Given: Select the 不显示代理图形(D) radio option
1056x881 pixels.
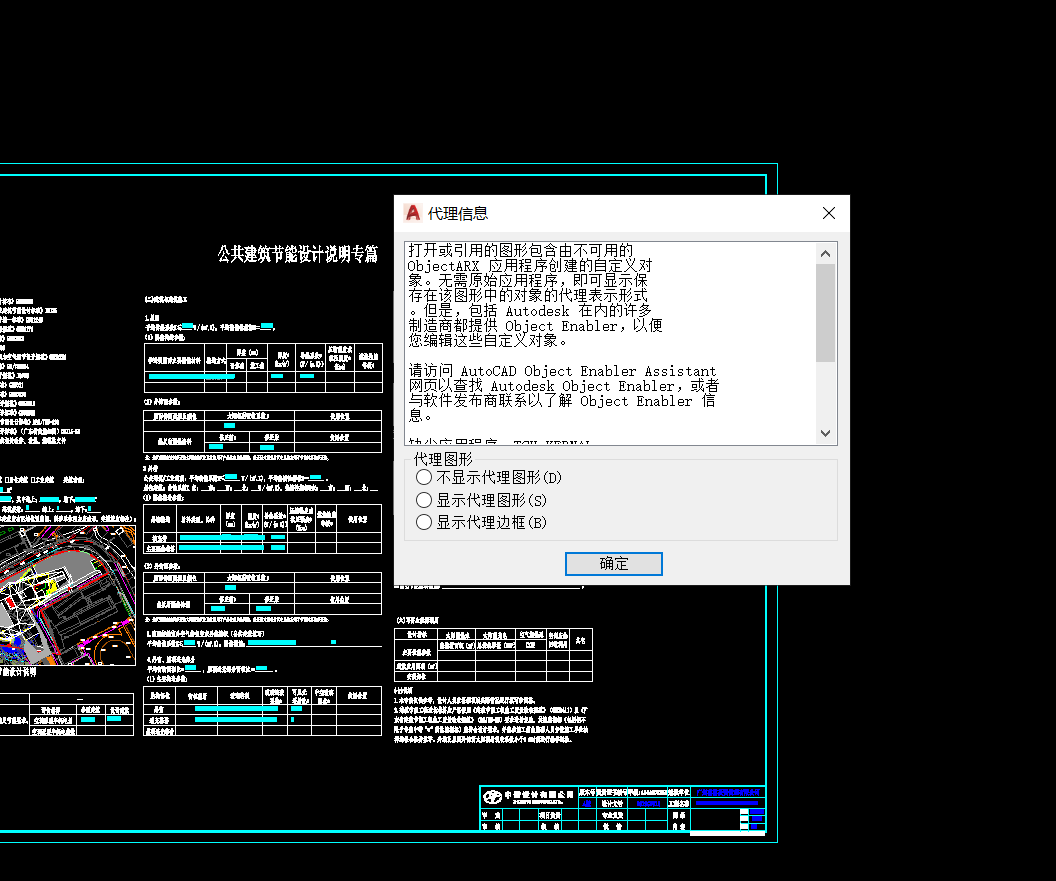Looking at the screenshot, I should 424,478.
